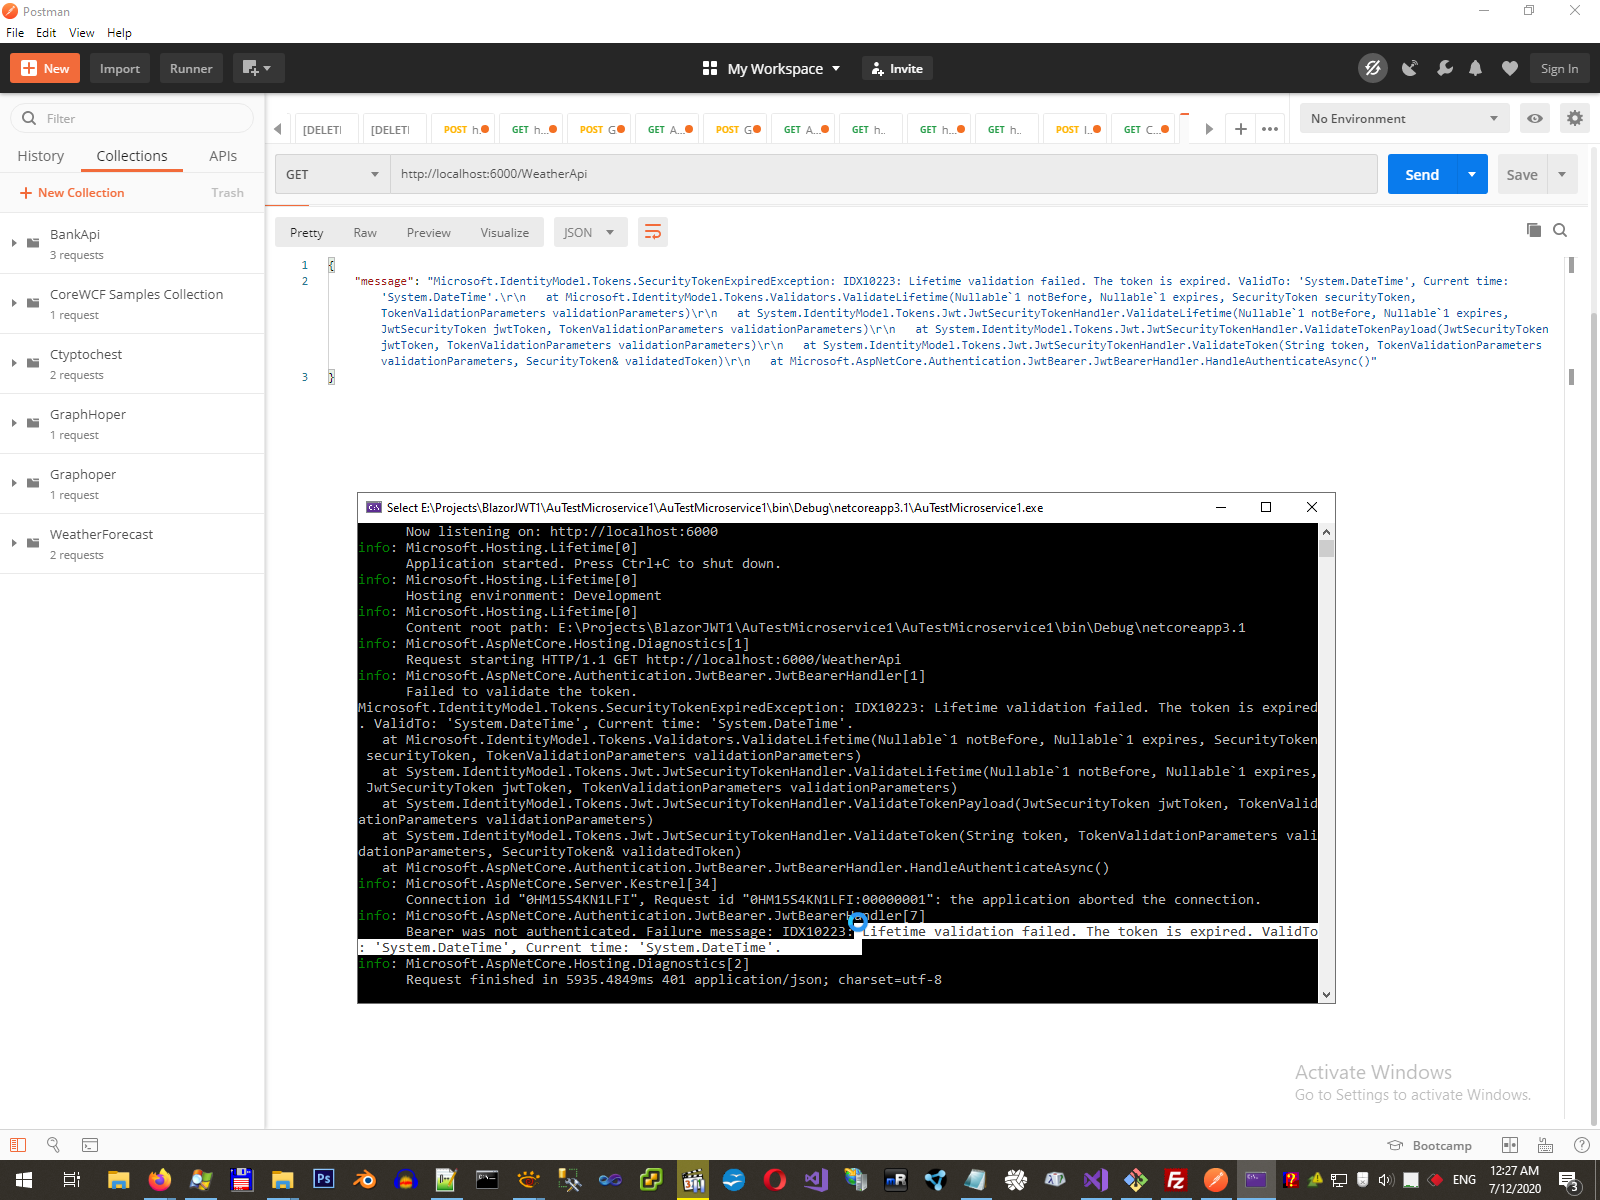
Task: Open the Save dropdown arrow
Action: 1562,174
